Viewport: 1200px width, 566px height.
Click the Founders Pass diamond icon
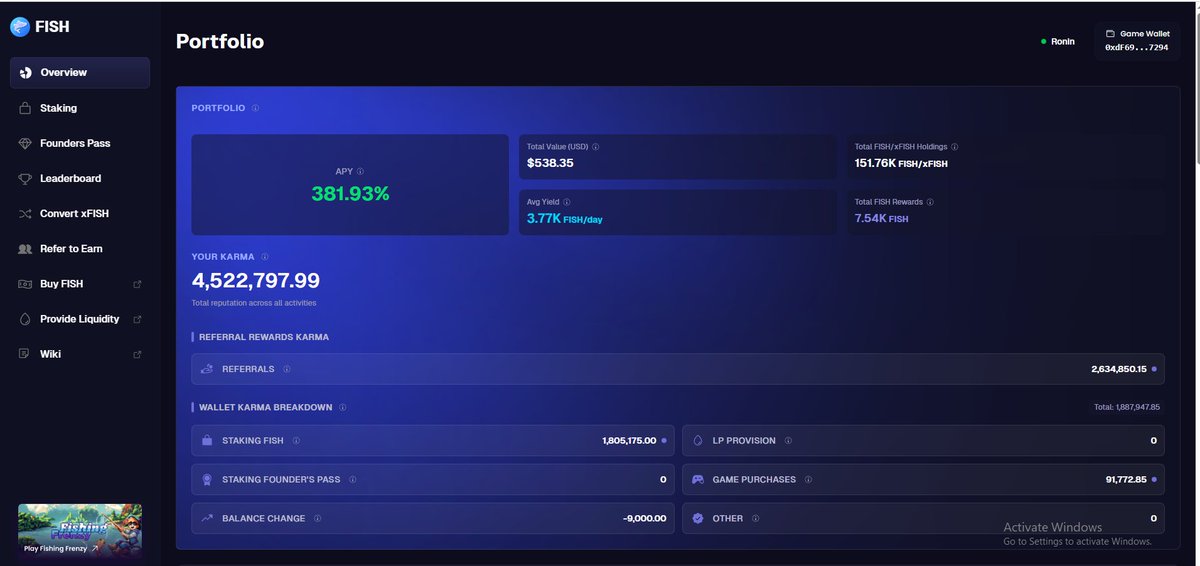[x=25, y=143]
